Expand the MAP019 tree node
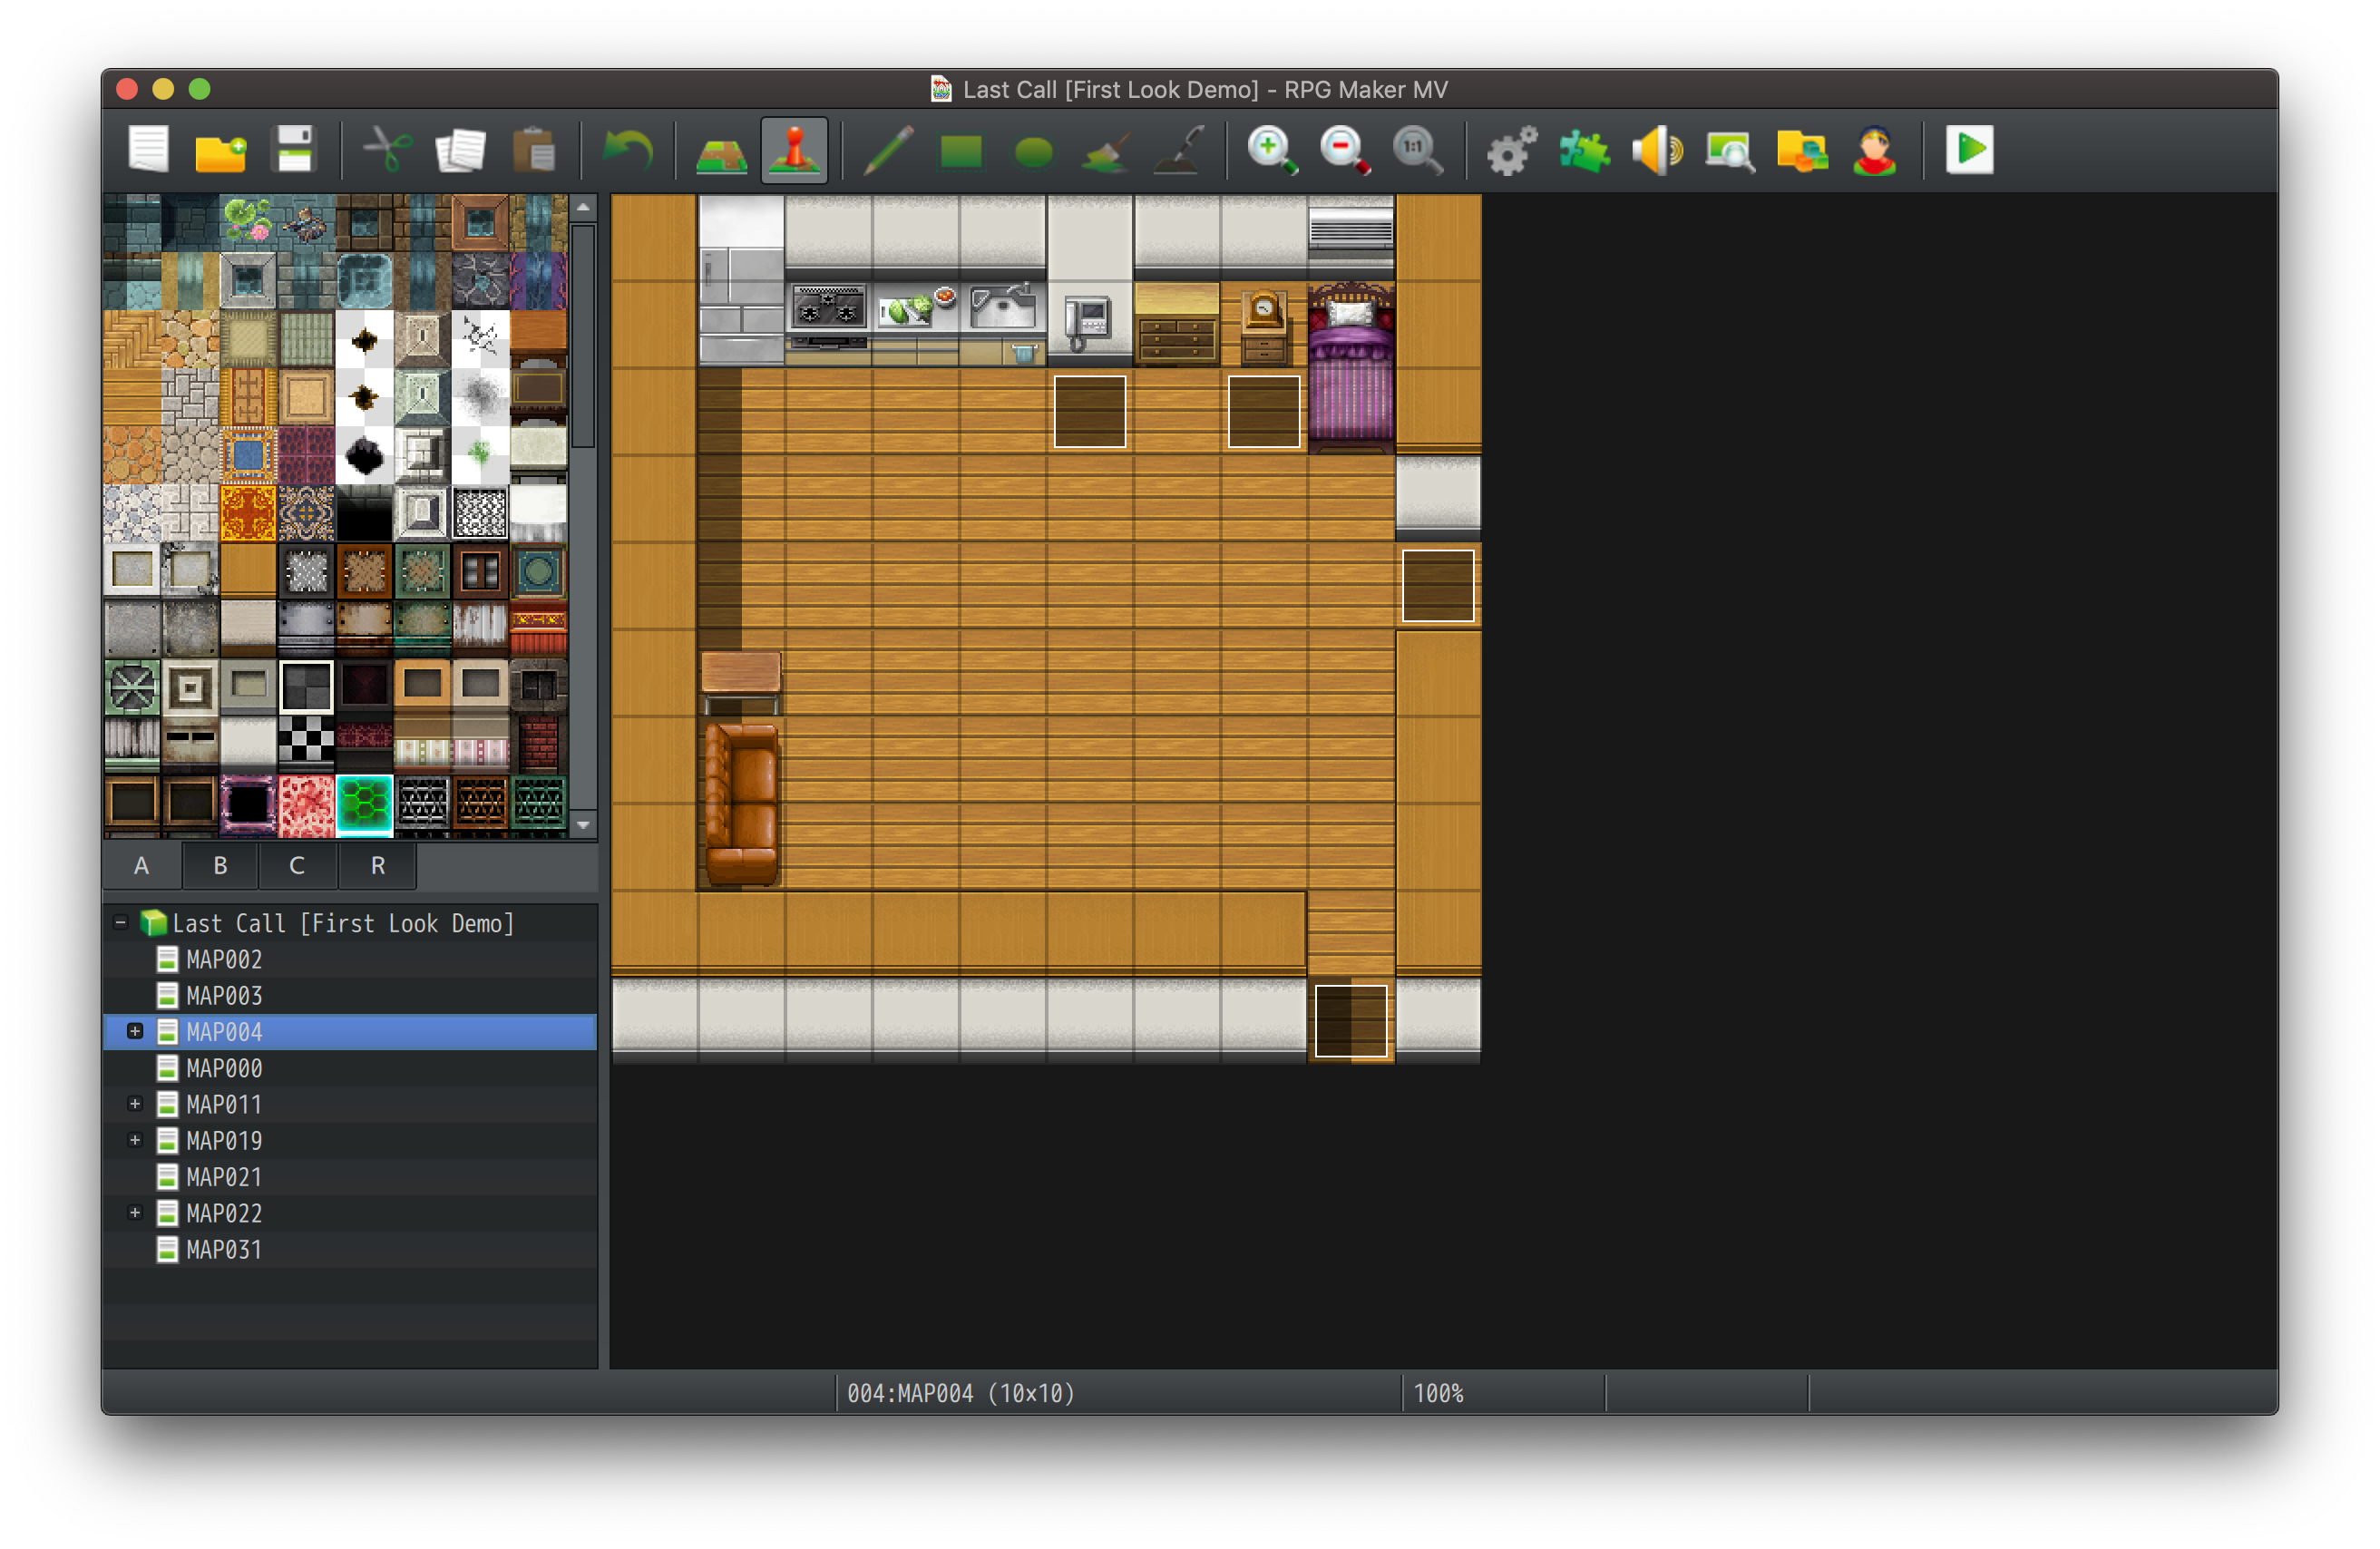 tap(135, 1141)
